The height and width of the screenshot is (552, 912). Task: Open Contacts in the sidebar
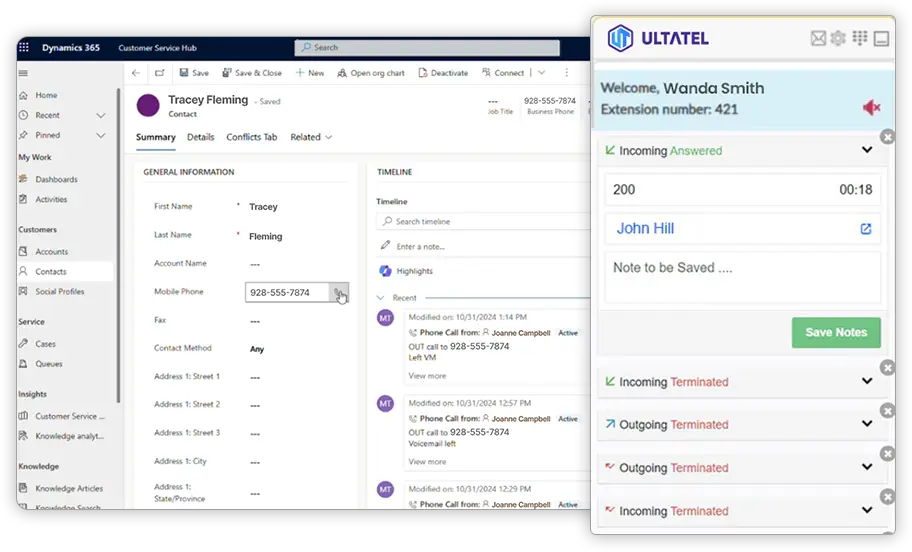click(51, 272)
